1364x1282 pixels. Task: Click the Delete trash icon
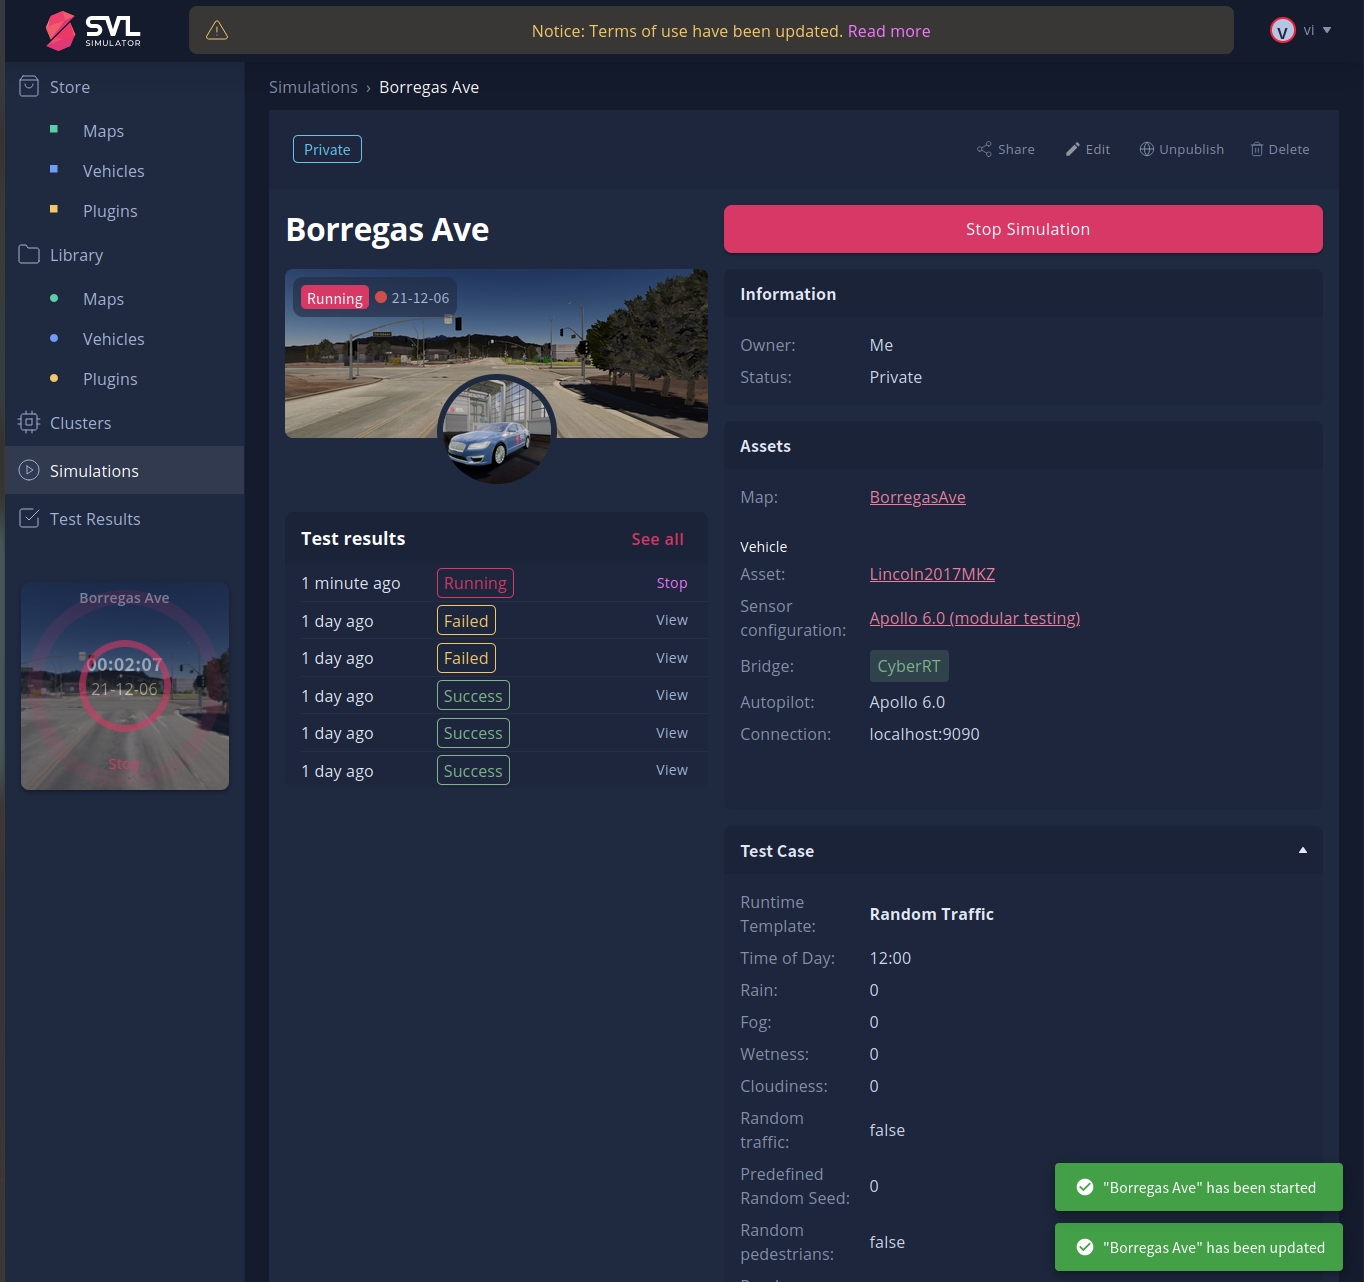(1257, 149)
